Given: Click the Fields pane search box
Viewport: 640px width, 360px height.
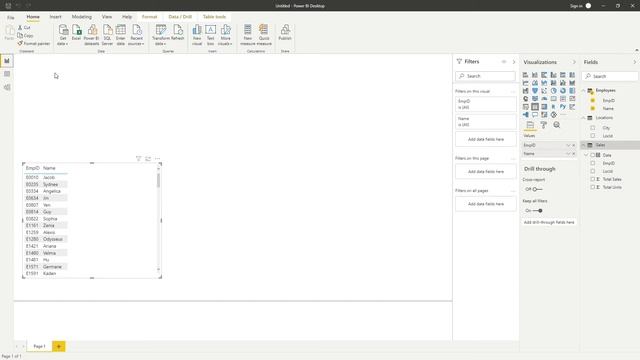Looking at the screenshot, I should point(610,76).
